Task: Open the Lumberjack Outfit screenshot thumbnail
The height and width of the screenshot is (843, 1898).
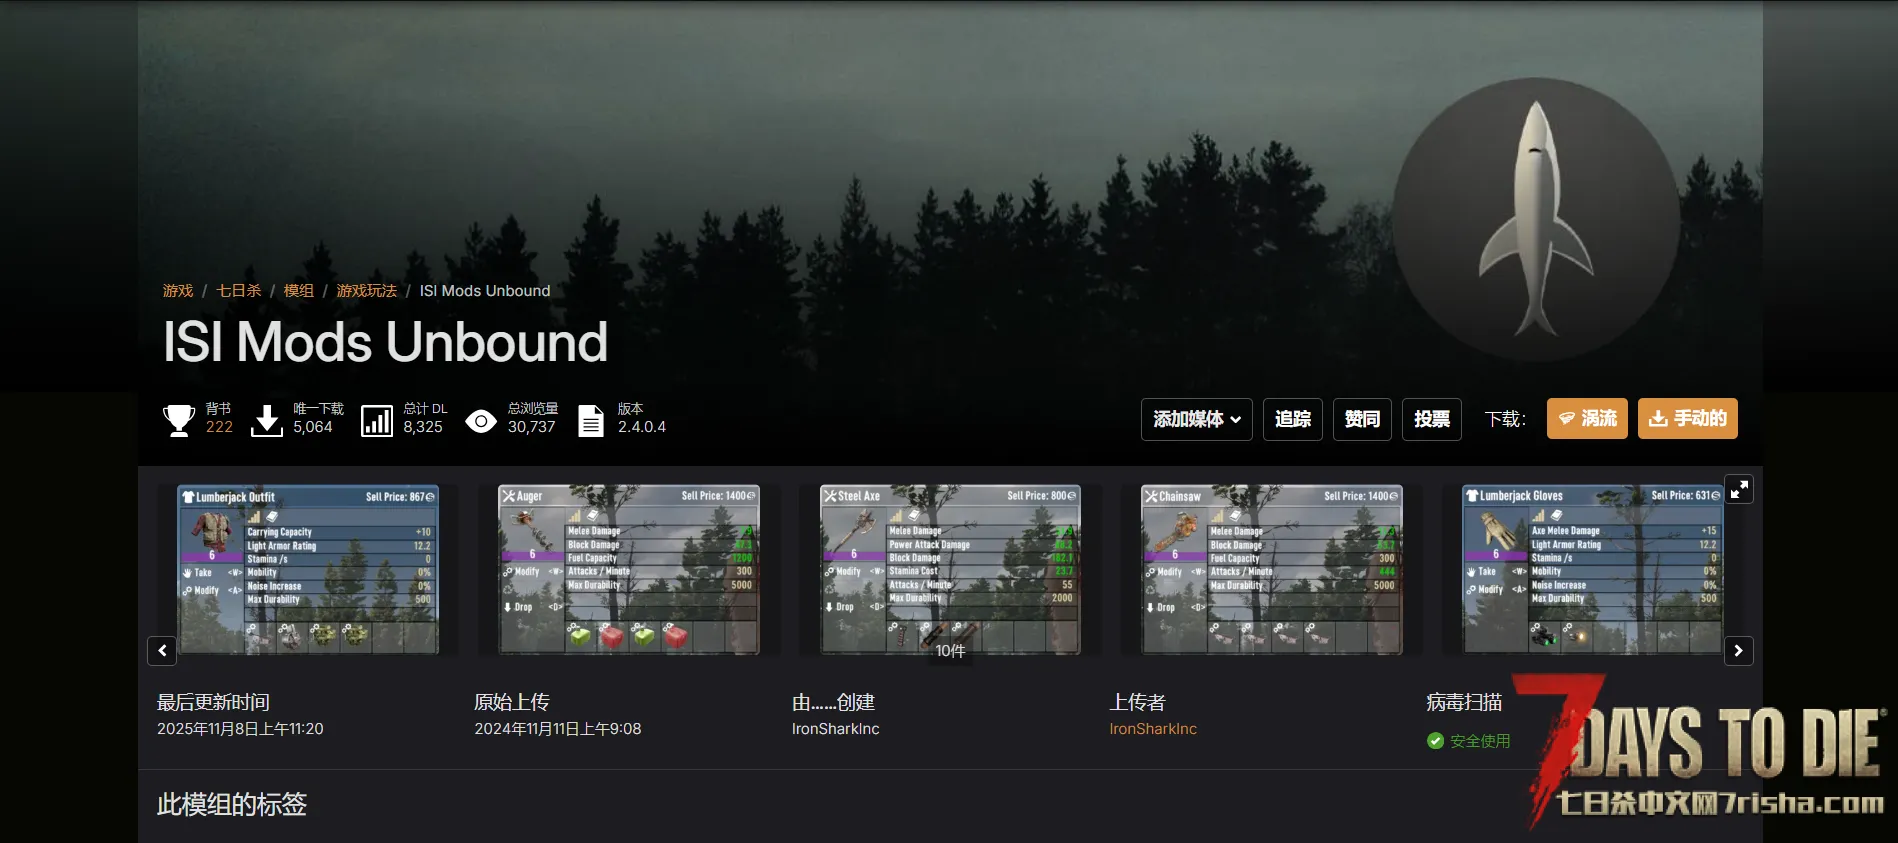Action: (308, 570)
